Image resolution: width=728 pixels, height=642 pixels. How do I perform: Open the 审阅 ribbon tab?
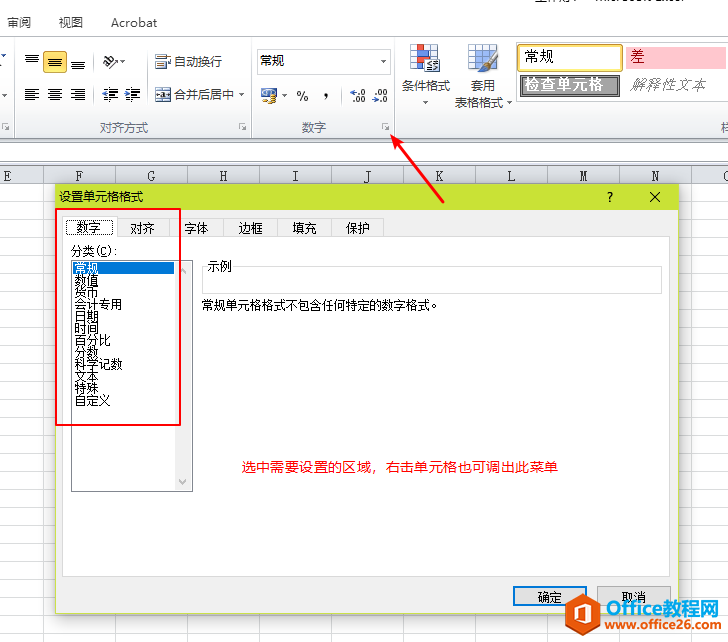click(19, 22)
